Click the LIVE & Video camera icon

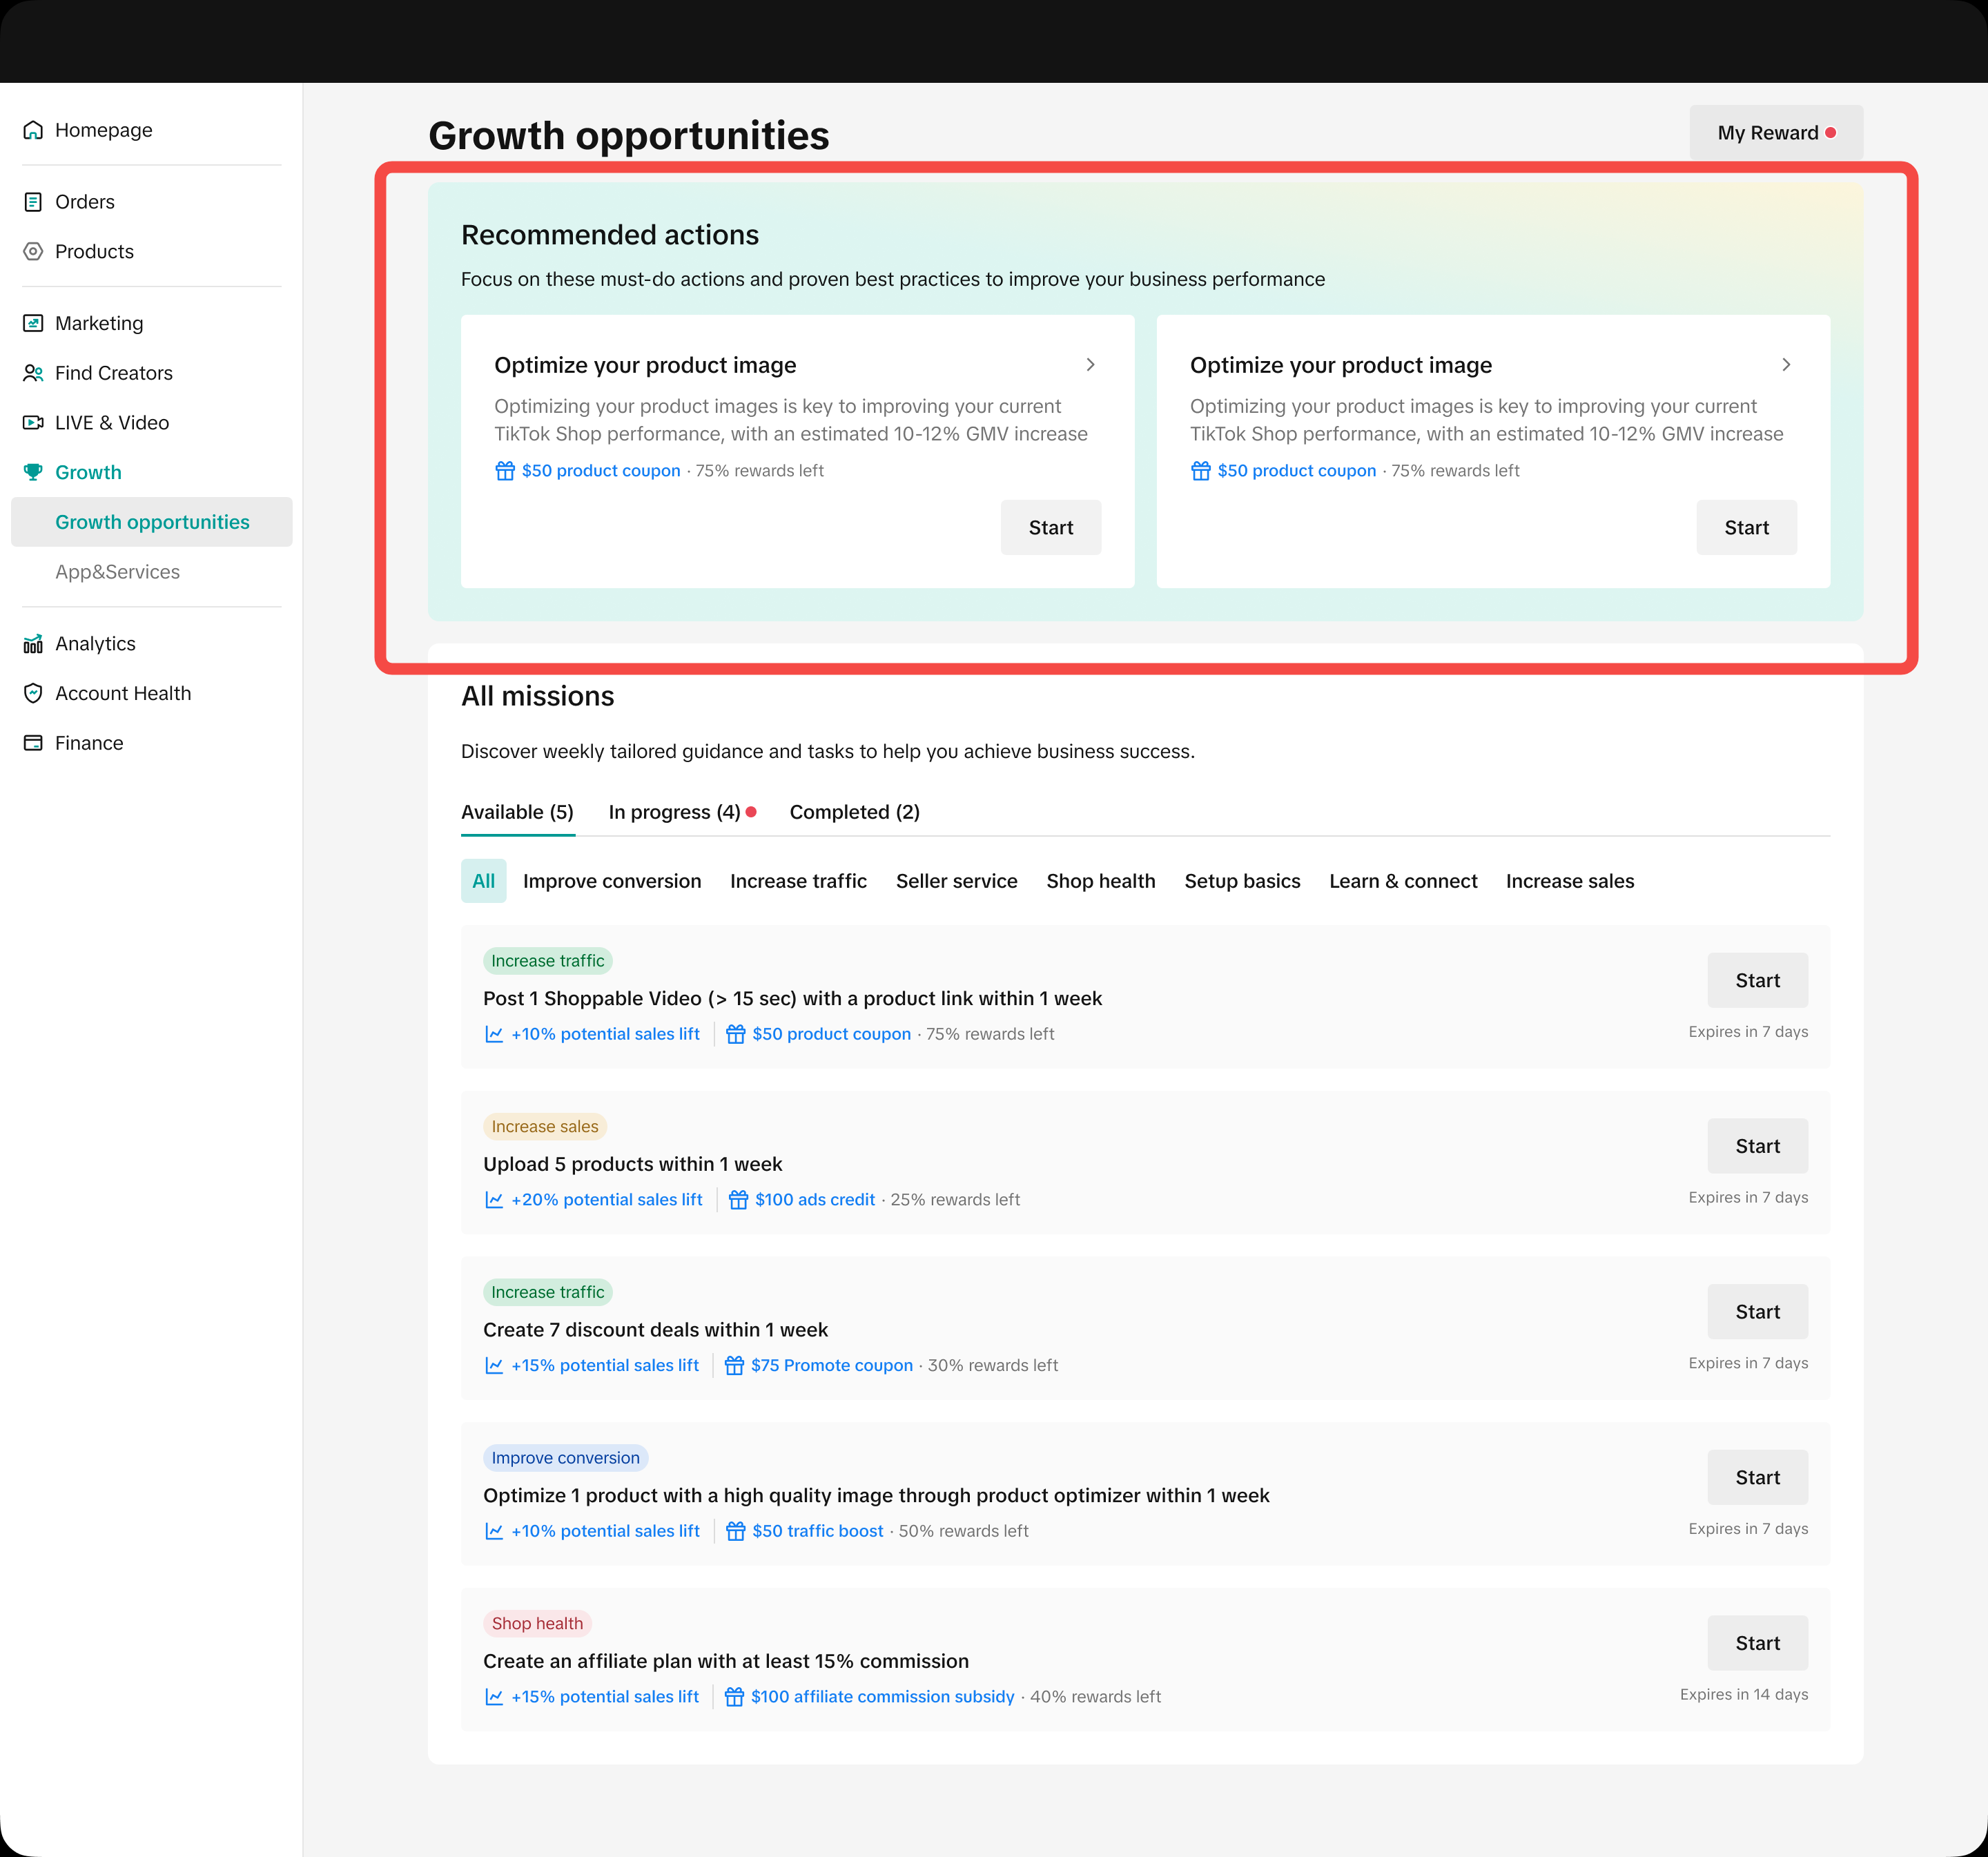(x=33, y=423)
